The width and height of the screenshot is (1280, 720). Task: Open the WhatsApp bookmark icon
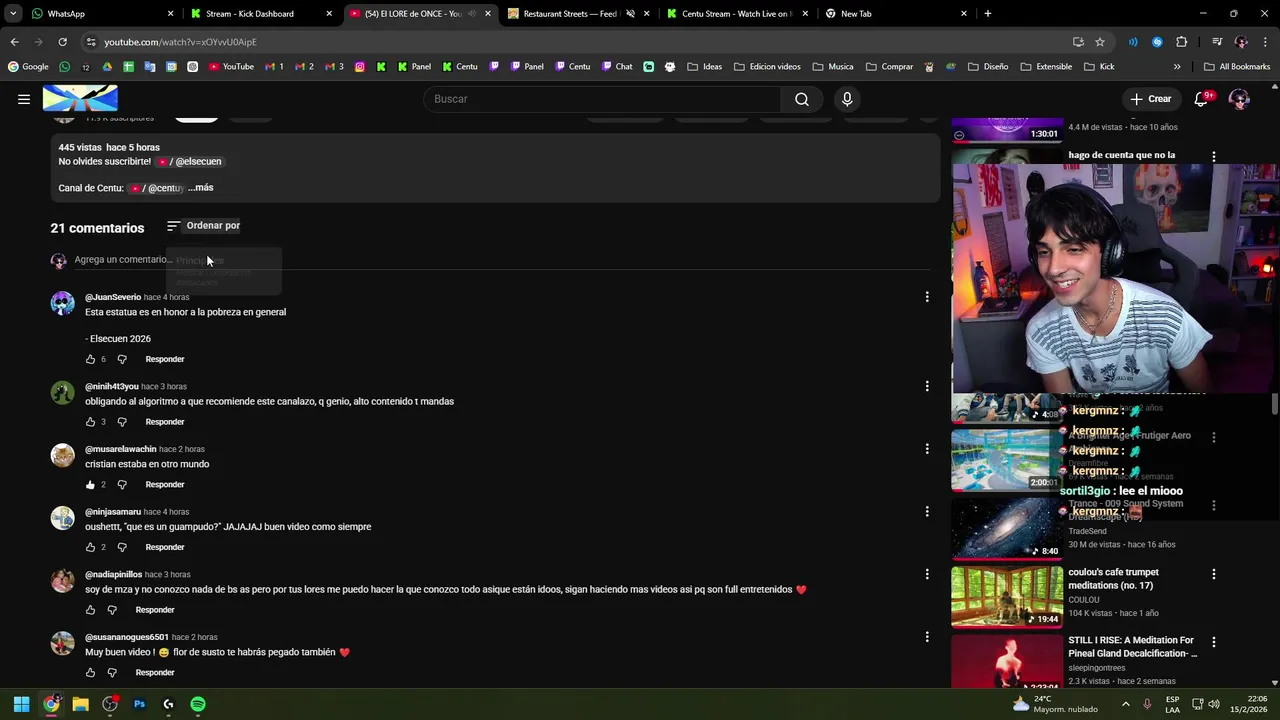65,67
